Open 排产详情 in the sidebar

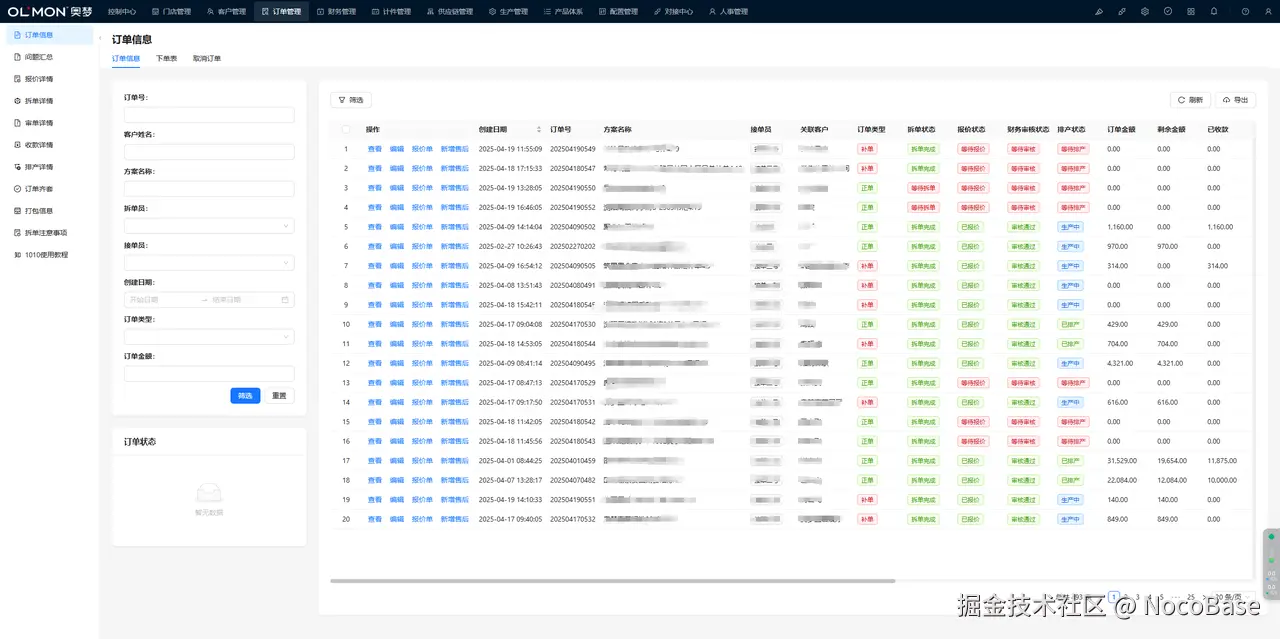tap(49, 167)
